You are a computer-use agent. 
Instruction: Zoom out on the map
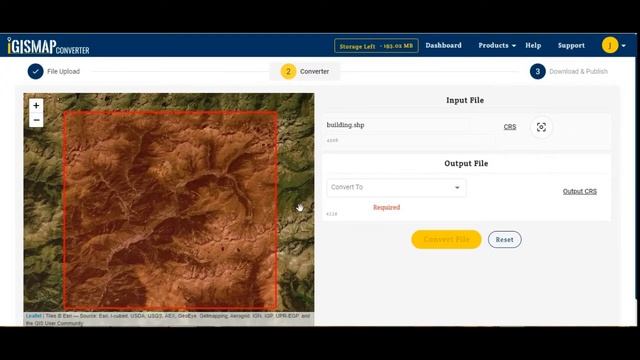[x=36, y=120]
